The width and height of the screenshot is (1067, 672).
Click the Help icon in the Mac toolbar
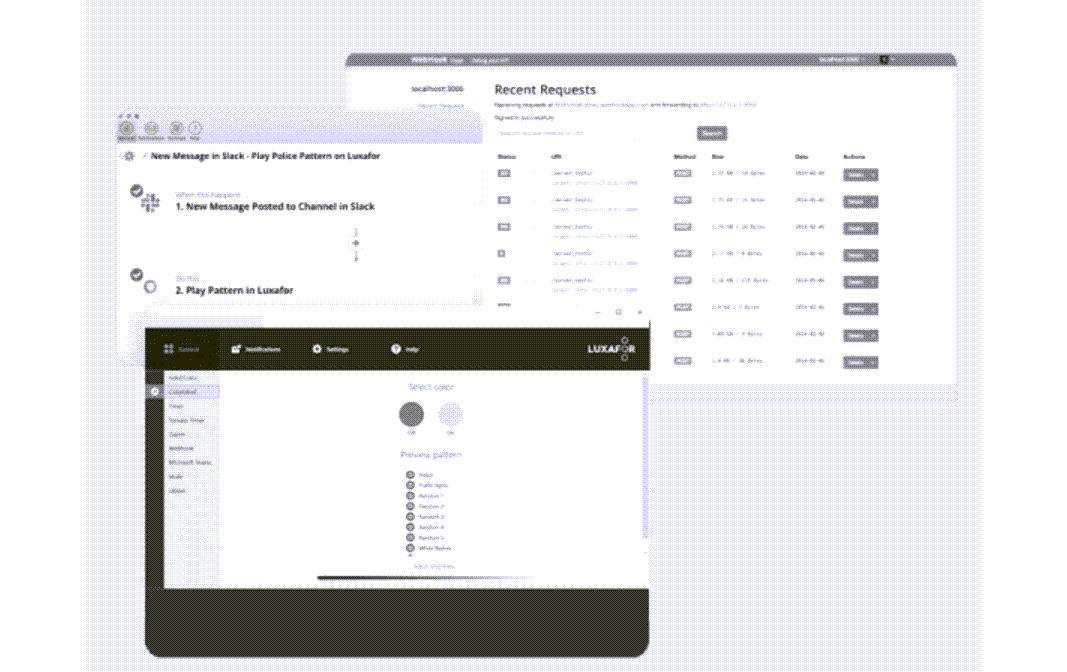coord(195,129)
